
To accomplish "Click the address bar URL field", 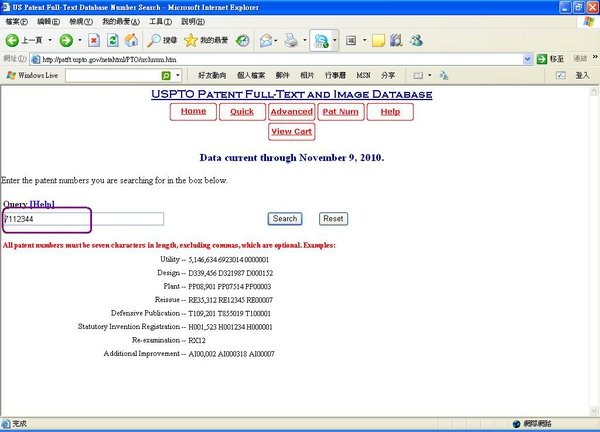I will (x=282, y=59).
